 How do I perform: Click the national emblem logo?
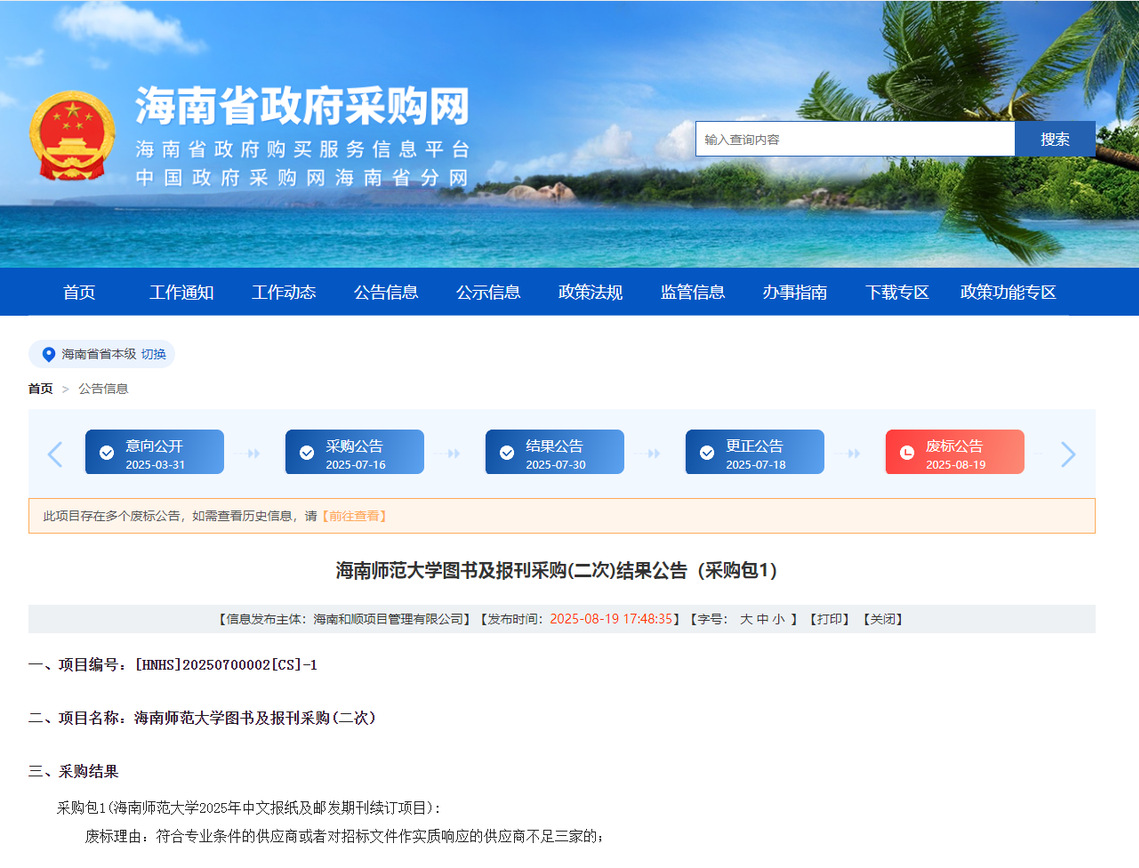pos(72,136)
